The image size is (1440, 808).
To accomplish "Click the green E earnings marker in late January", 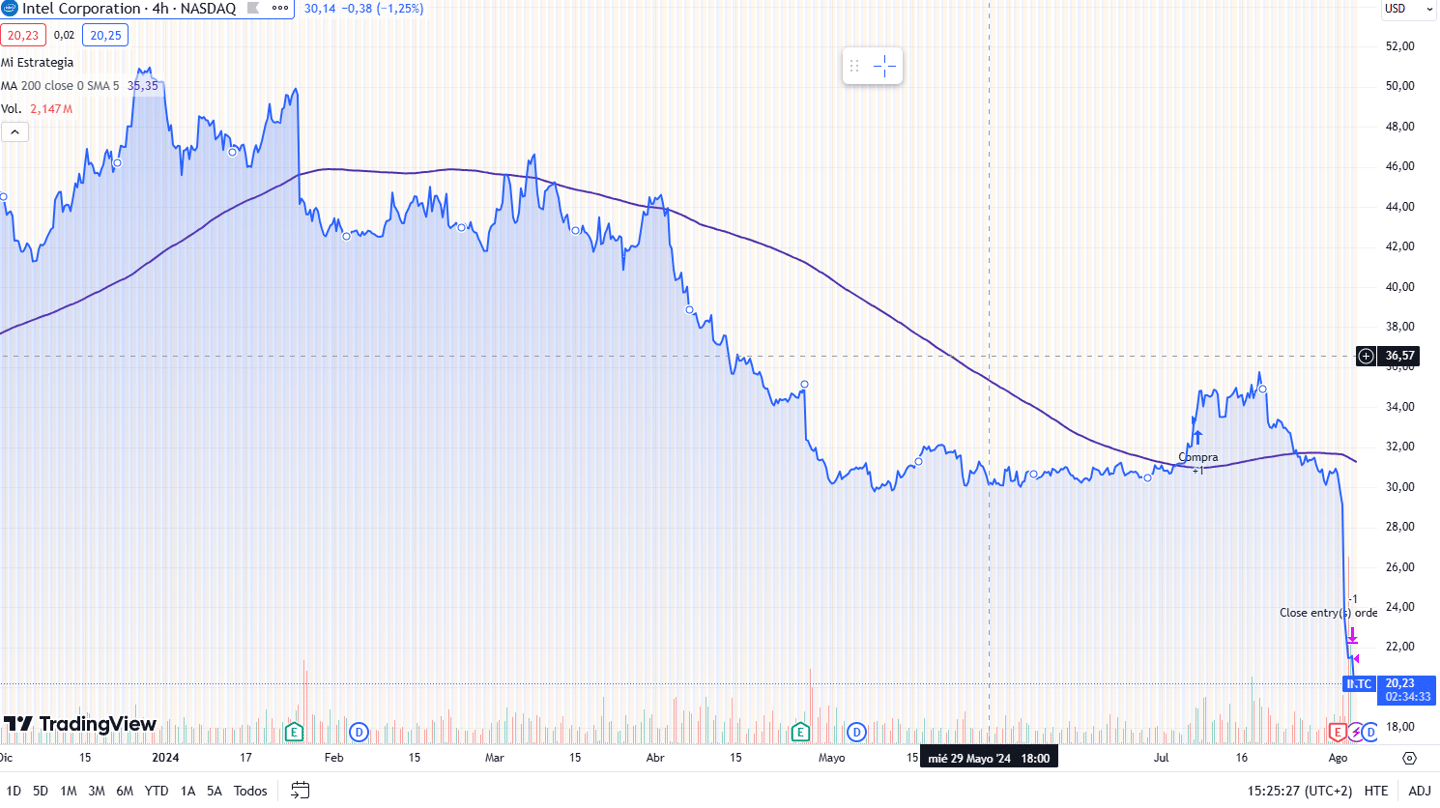I will coord(294,733).
